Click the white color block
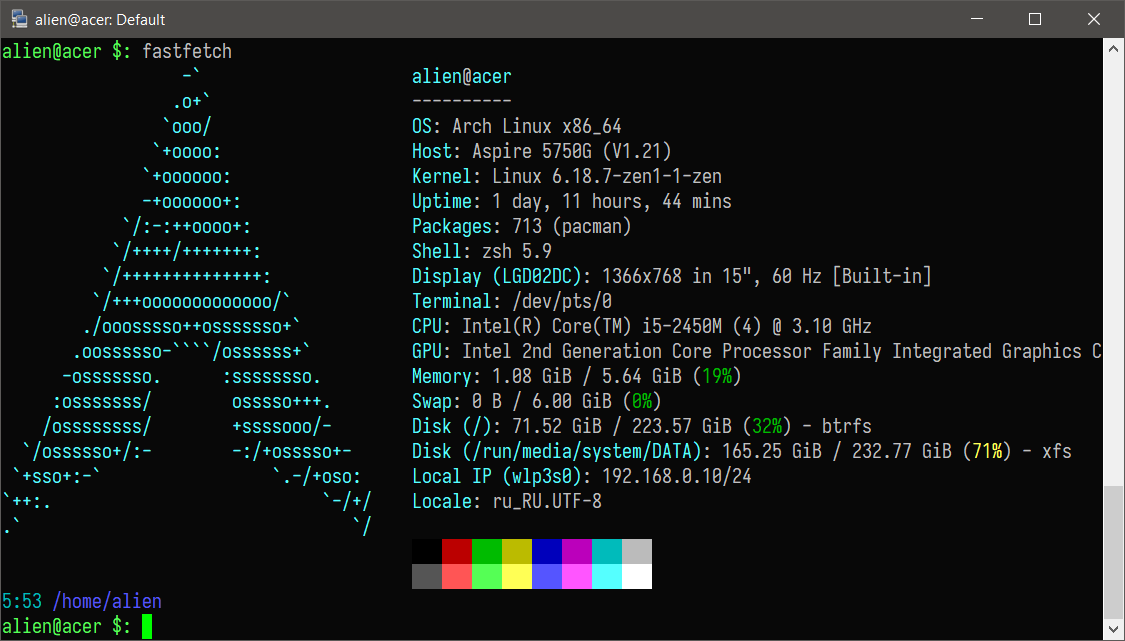 coord(637,576)
